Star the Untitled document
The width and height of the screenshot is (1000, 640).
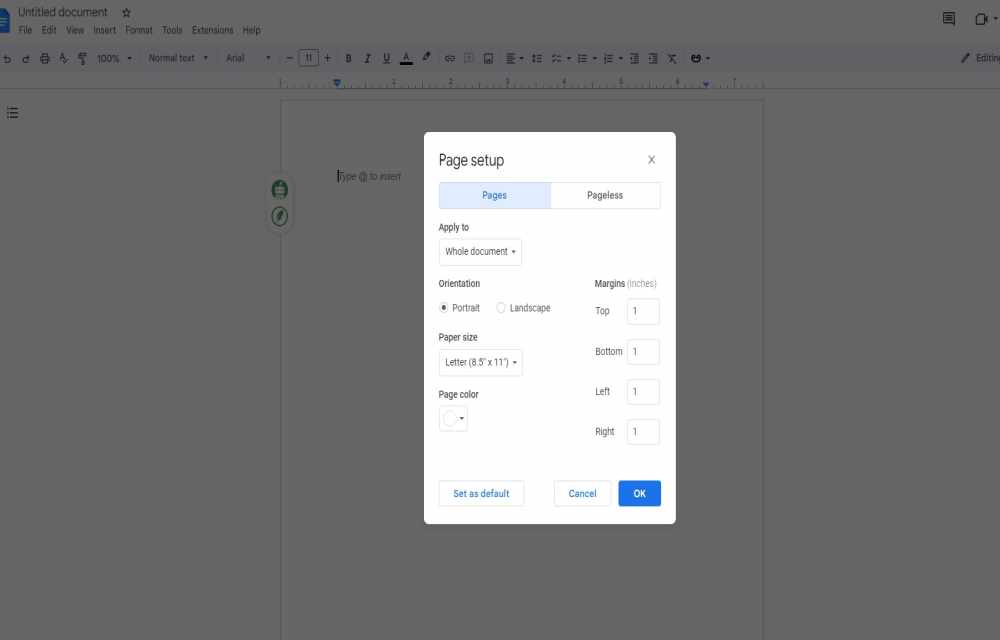[x=125, y=12]
